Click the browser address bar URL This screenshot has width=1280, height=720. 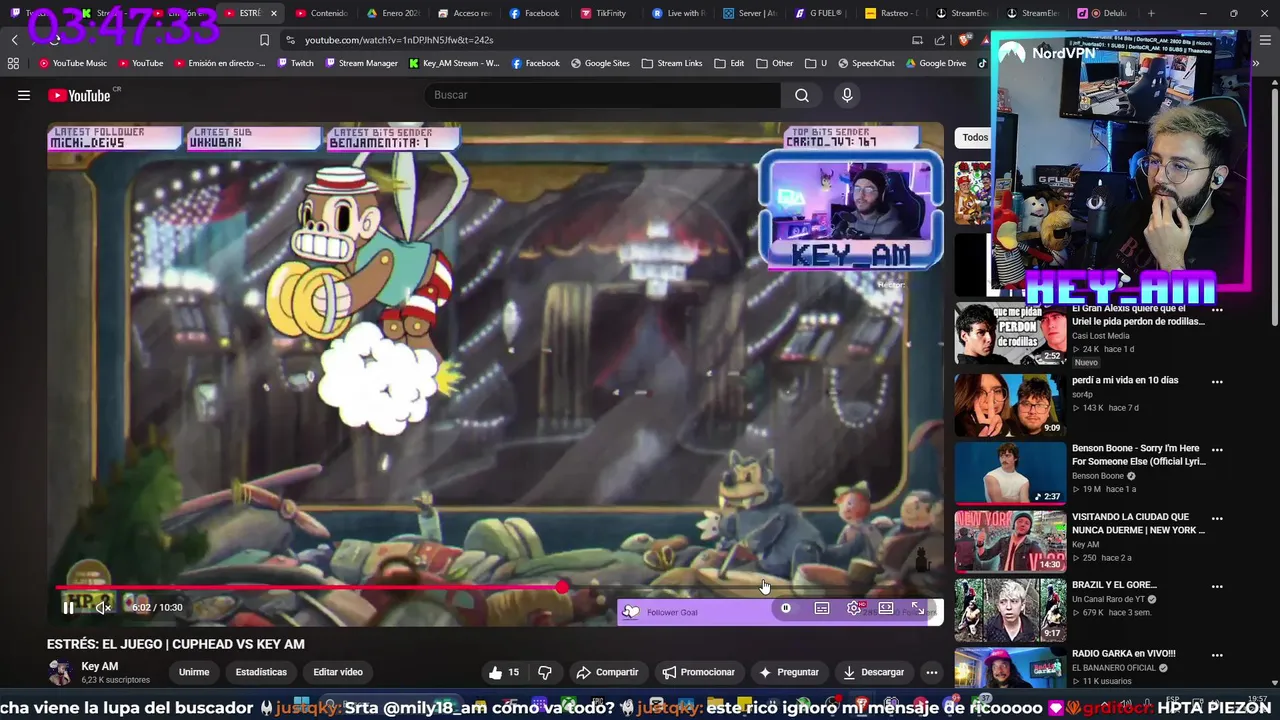coord(399,40)
